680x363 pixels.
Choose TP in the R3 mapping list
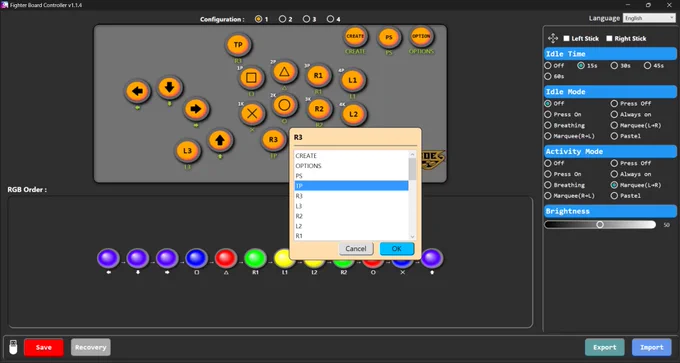click(351, 186)
